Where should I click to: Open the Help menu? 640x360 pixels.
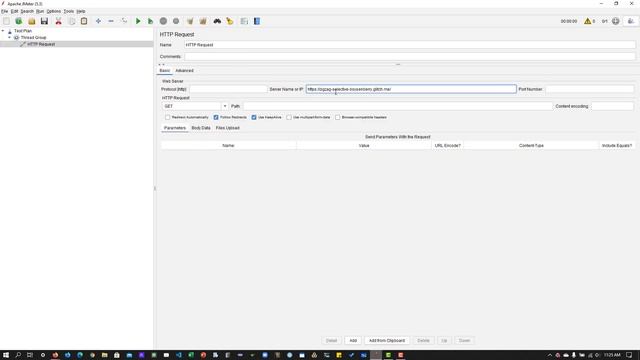point(81,11)
